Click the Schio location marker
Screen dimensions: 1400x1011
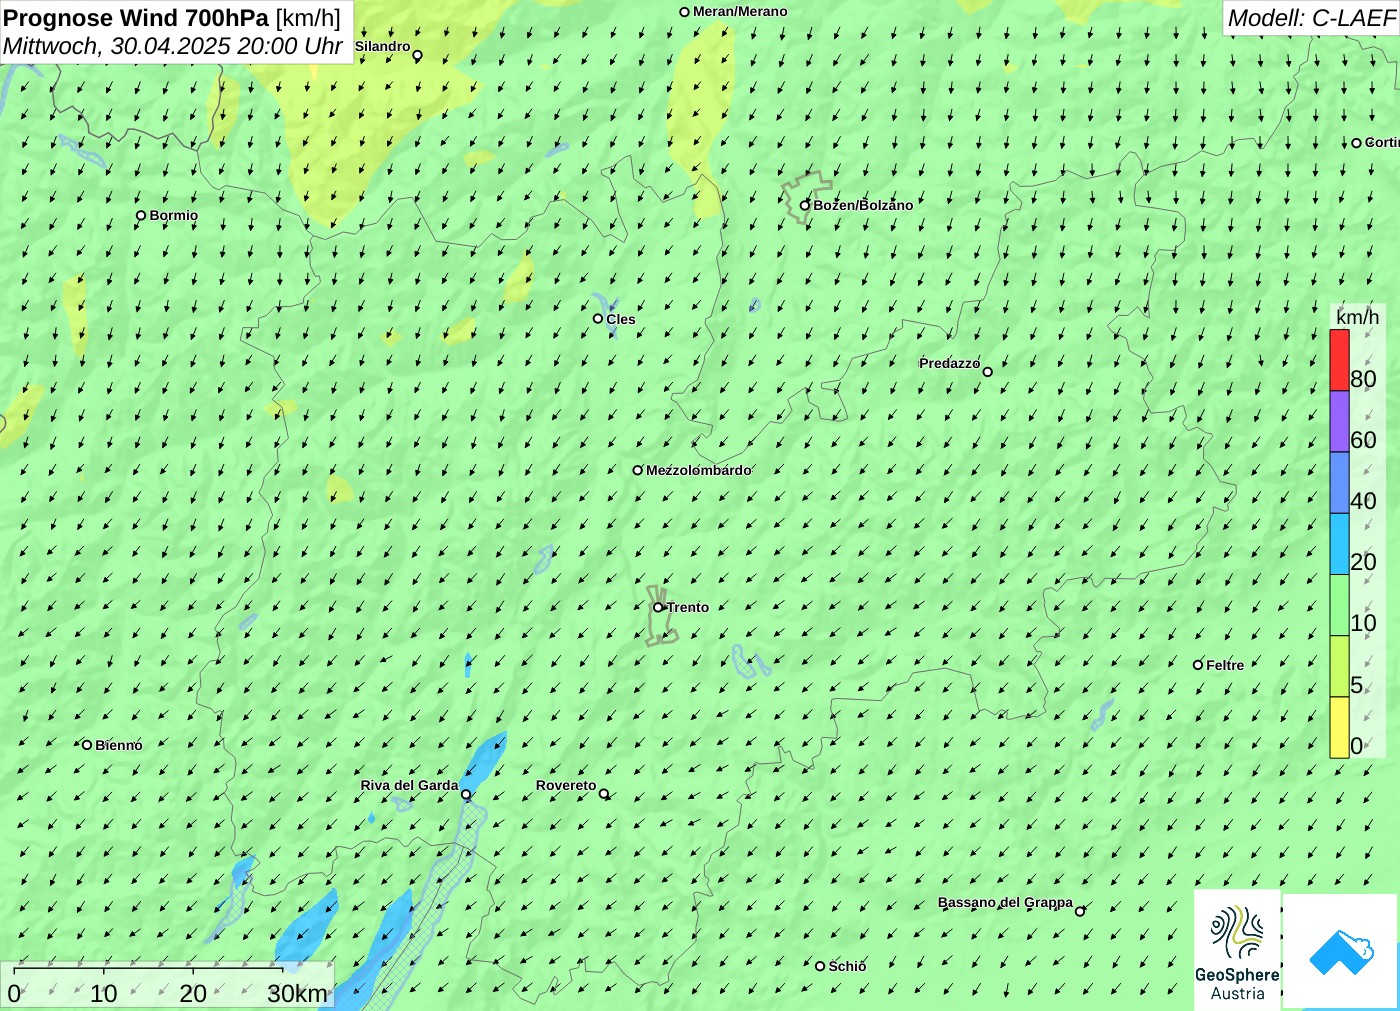(820, 966)
